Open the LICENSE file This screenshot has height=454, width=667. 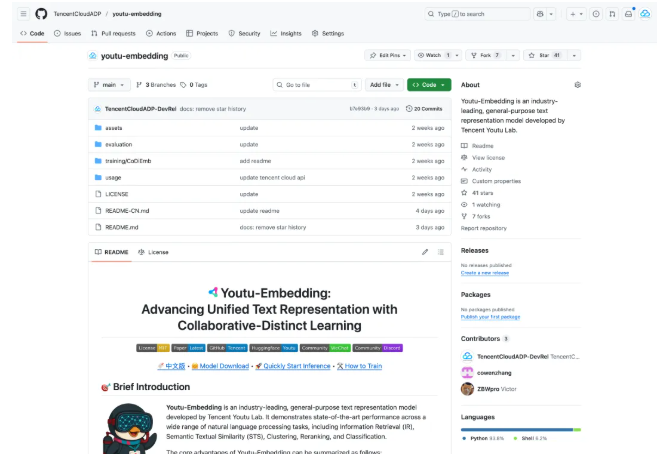coord(117,194)
